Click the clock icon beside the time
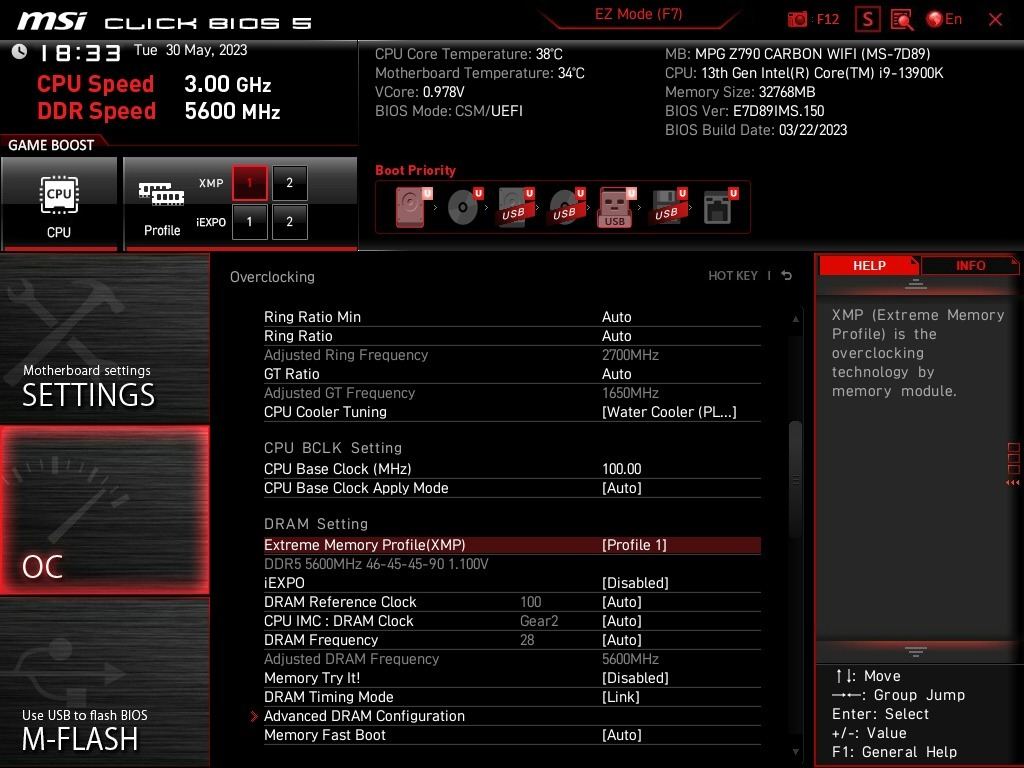Screen dimensions: 1024x768 [20, 52]
